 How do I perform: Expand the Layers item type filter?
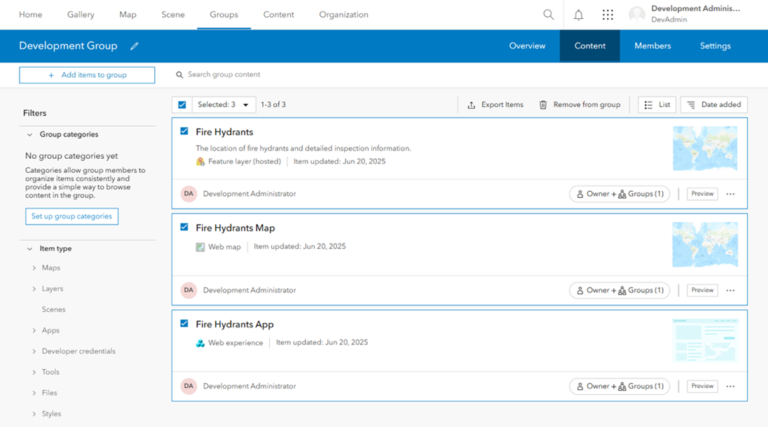click(34, 289)
